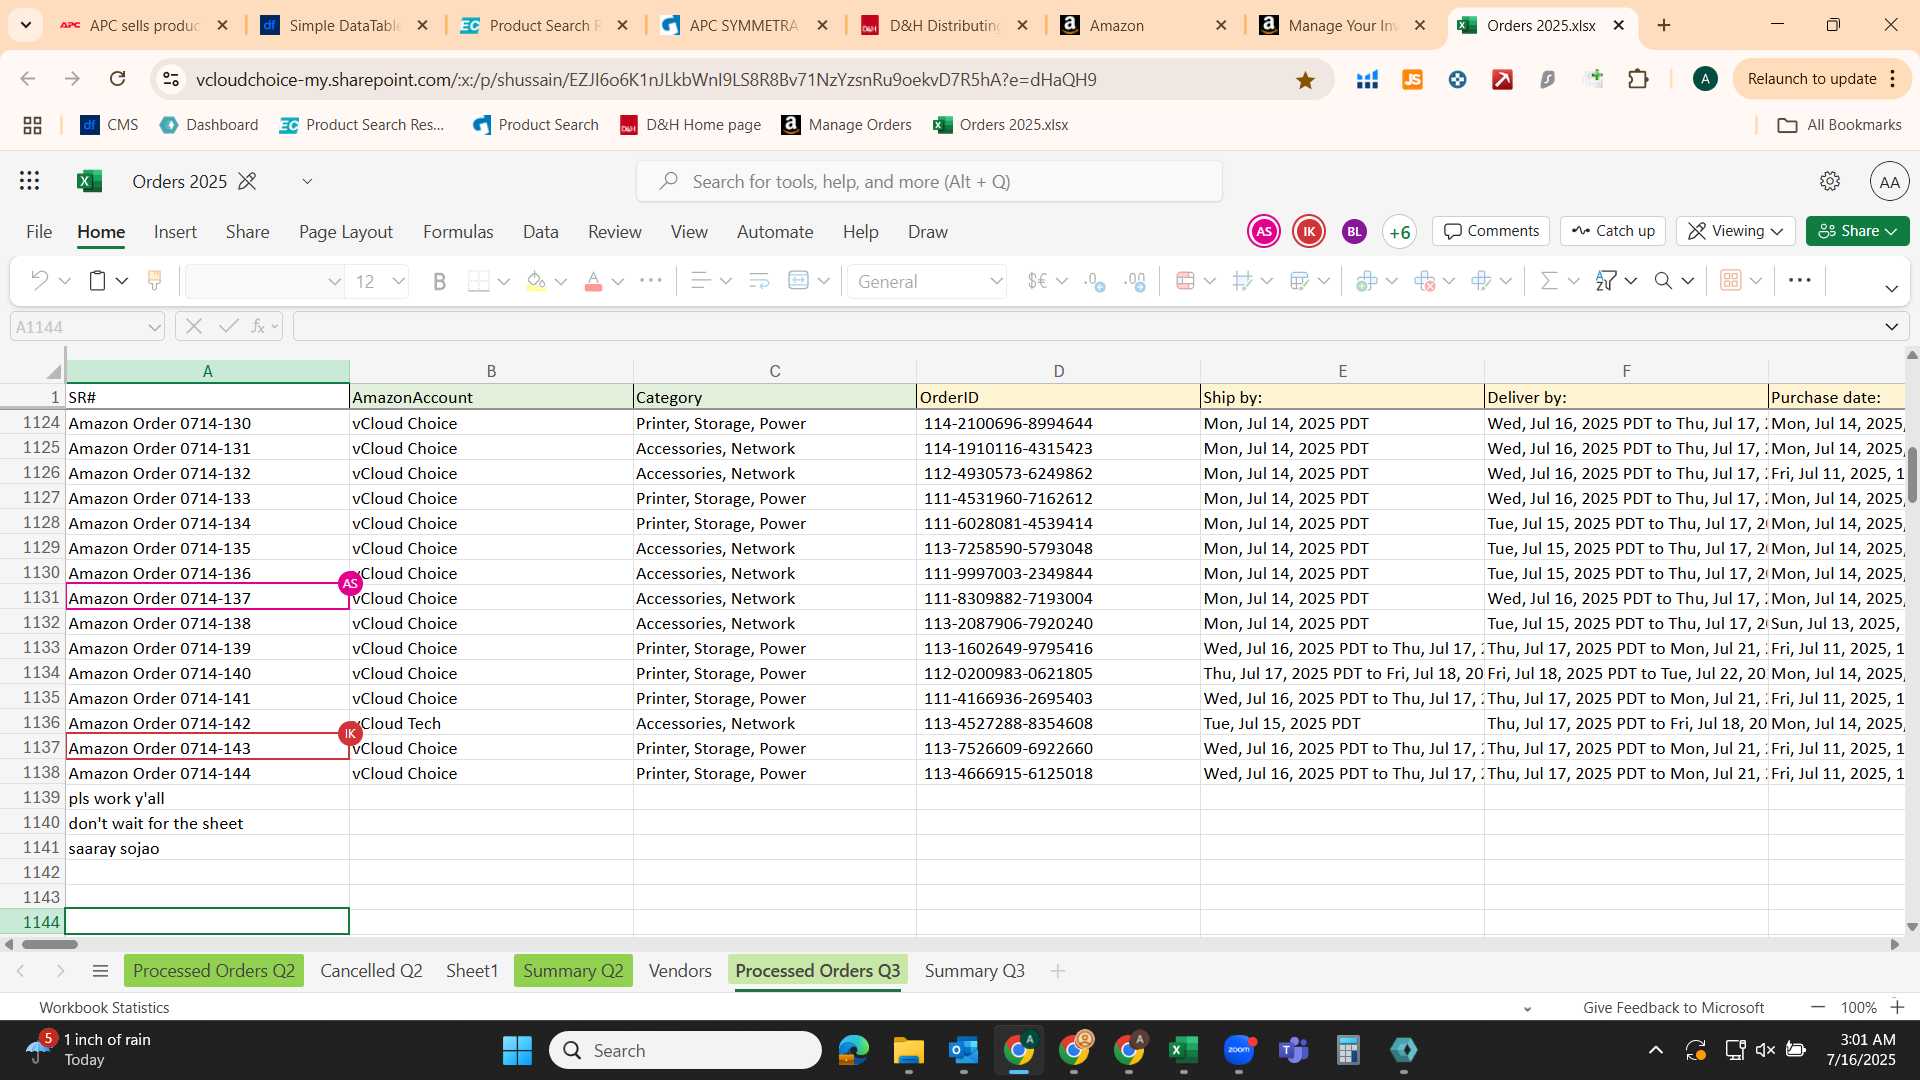Toggle Wrap Text

[759, 281]
